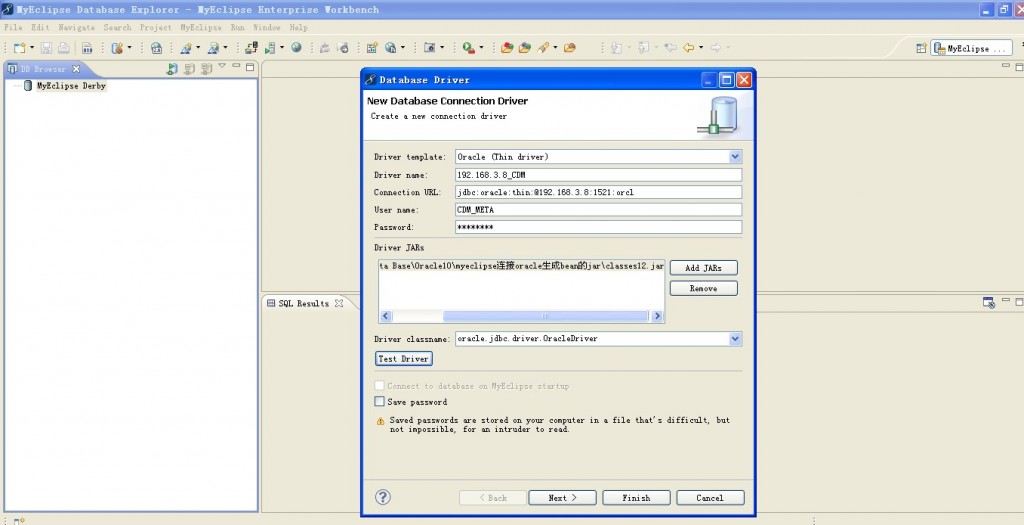
Task: Click the Connection URL input field
Action: tap(598, 192)
